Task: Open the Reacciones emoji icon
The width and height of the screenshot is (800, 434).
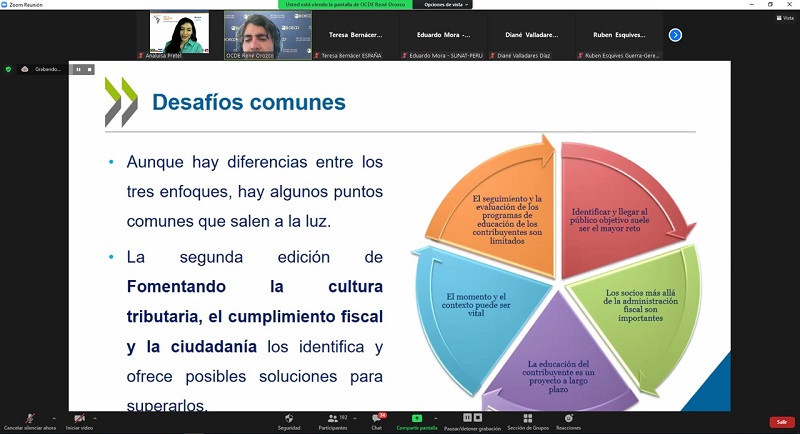Action: click(568, 418)
